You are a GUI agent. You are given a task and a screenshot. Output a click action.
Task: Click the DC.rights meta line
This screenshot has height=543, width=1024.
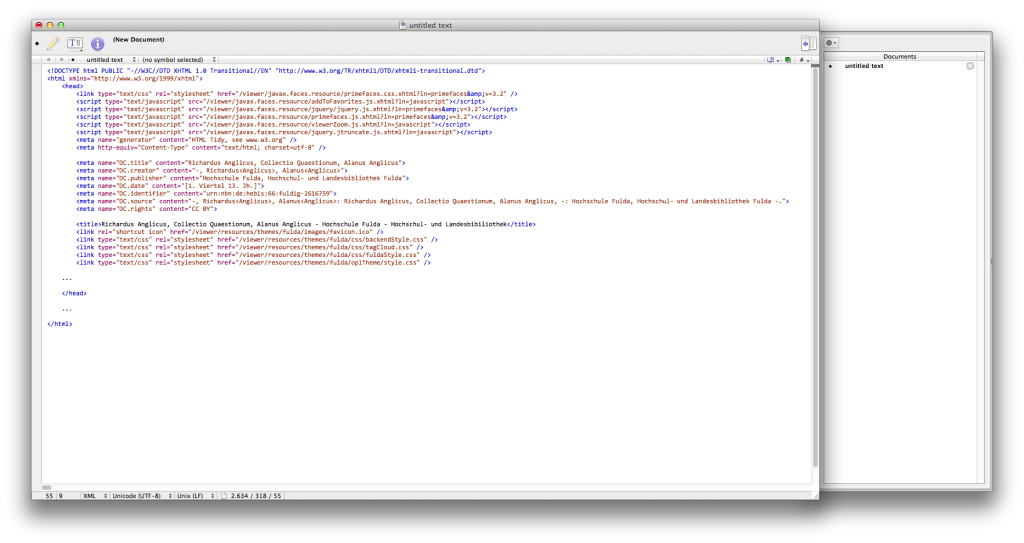[x=146, y=209]
